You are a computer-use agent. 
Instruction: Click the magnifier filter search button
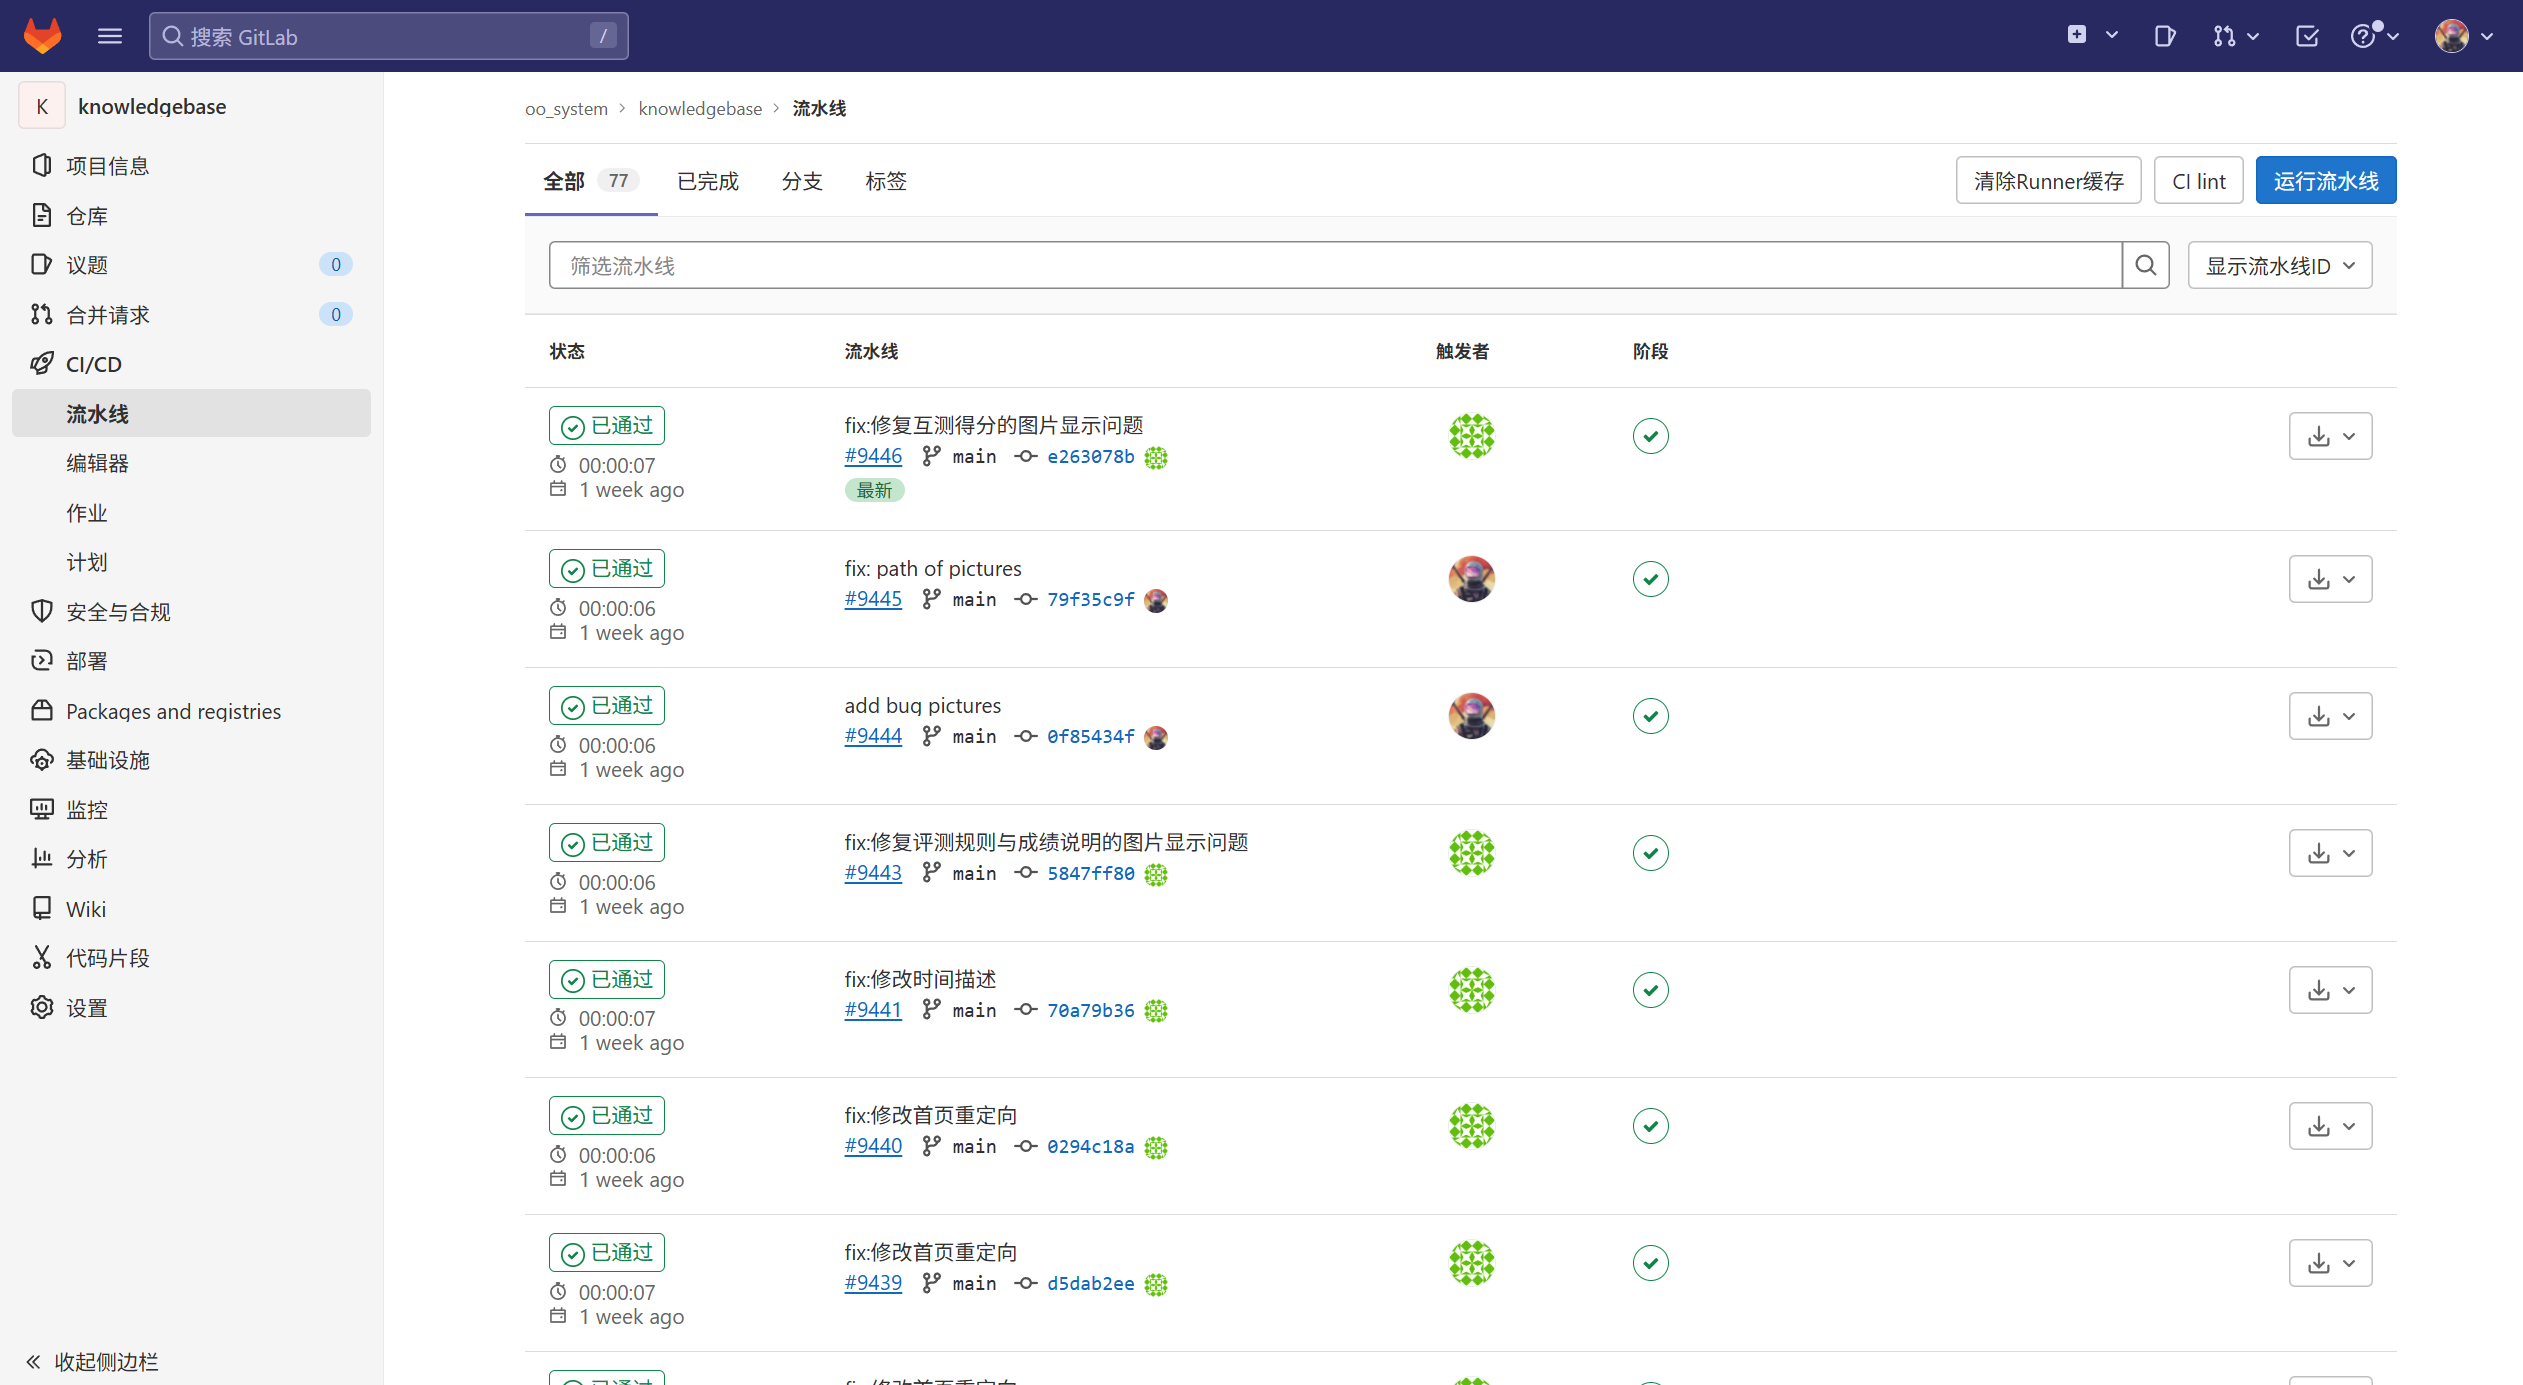pyautogui.click(x=2145, y=265)
